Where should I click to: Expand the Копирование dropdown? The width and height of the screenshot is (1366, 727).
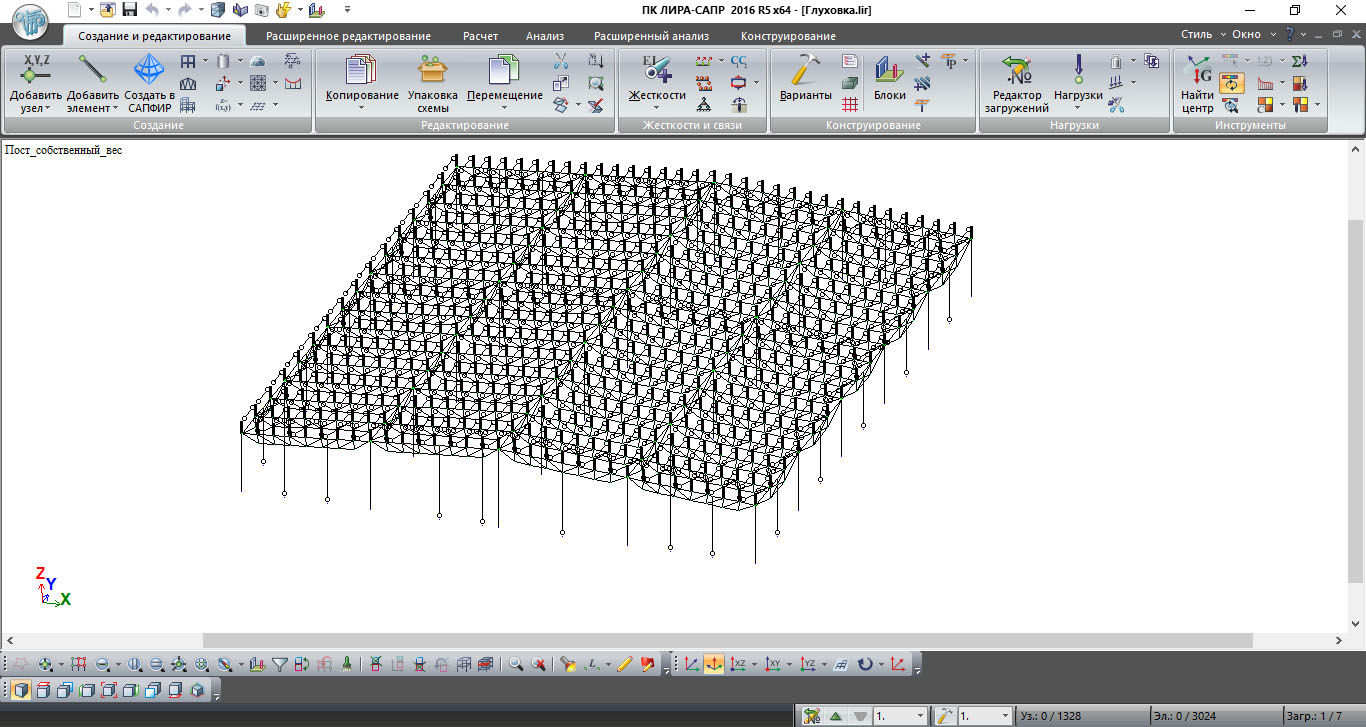point(361,107)
